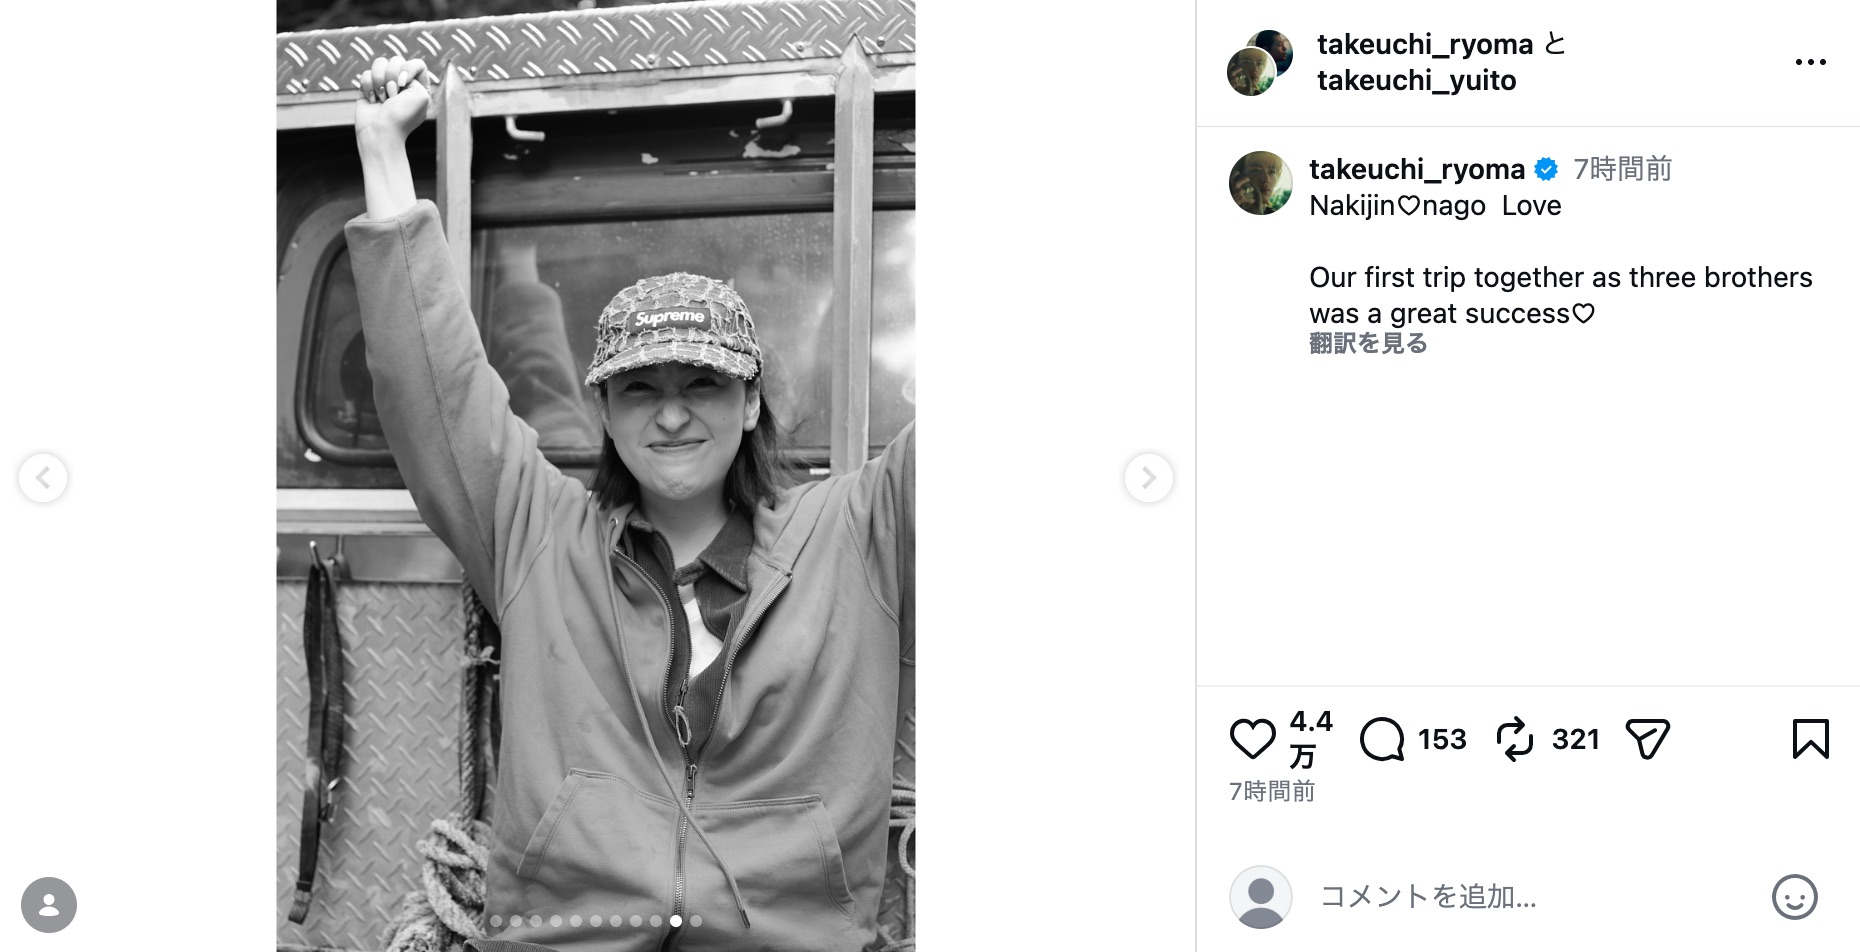Open the three-dot post options menu
The height and width of the screenshot is (952, 1860).
point(1811,62)
